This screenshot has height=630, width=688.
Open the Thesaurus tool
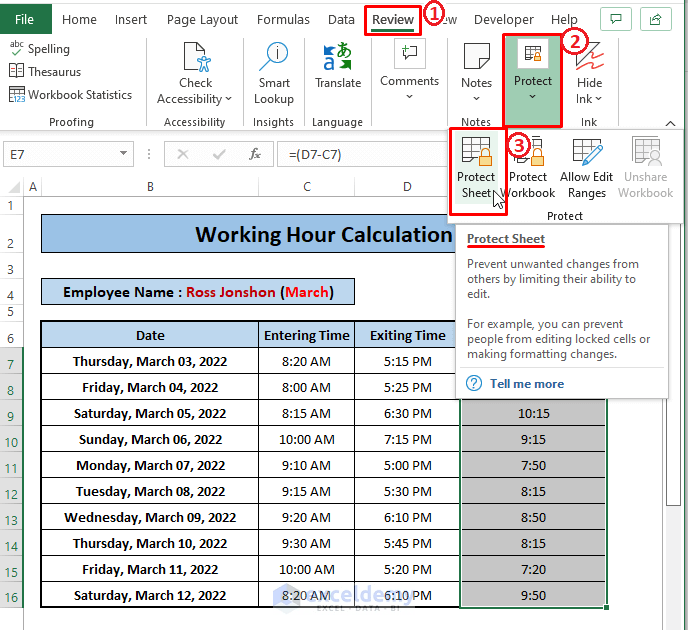(x=45, y=72)
